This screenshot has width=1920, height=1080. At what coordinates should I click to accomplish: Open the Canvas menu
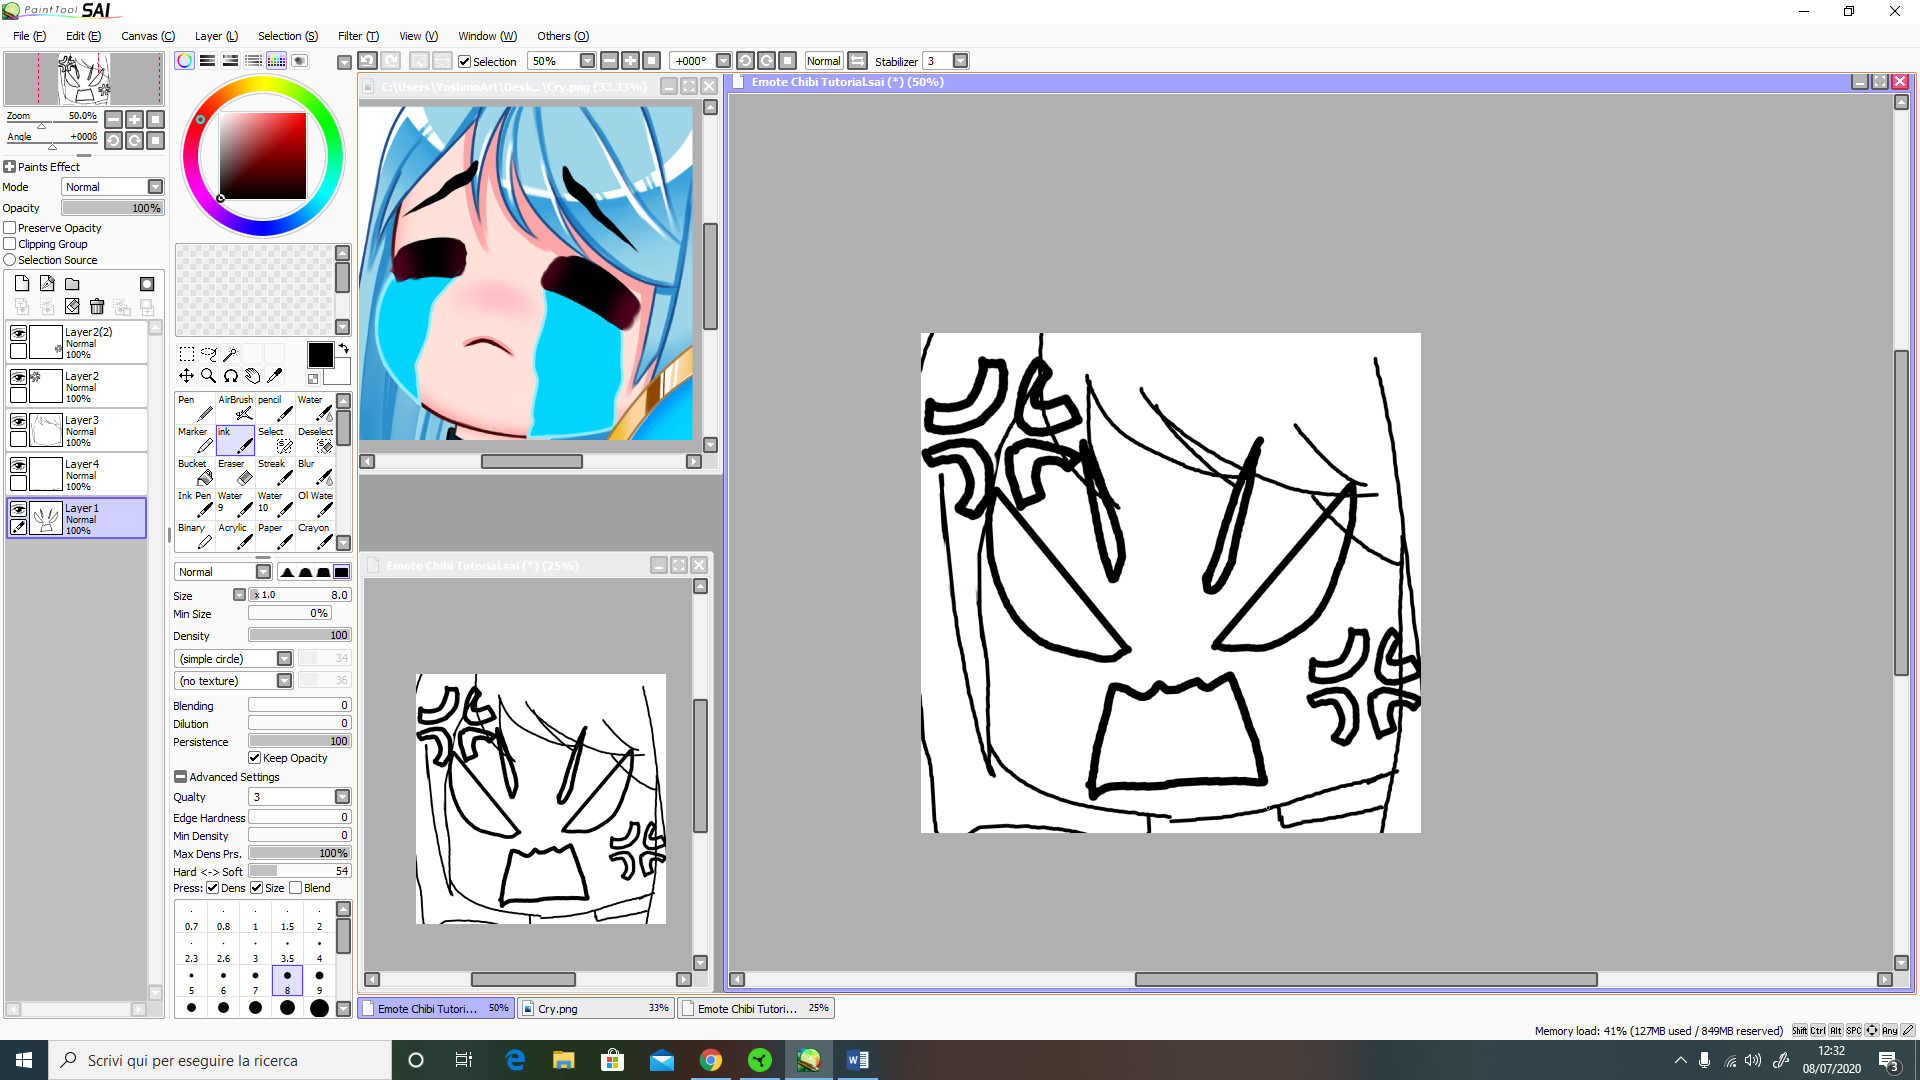point(148,36)
